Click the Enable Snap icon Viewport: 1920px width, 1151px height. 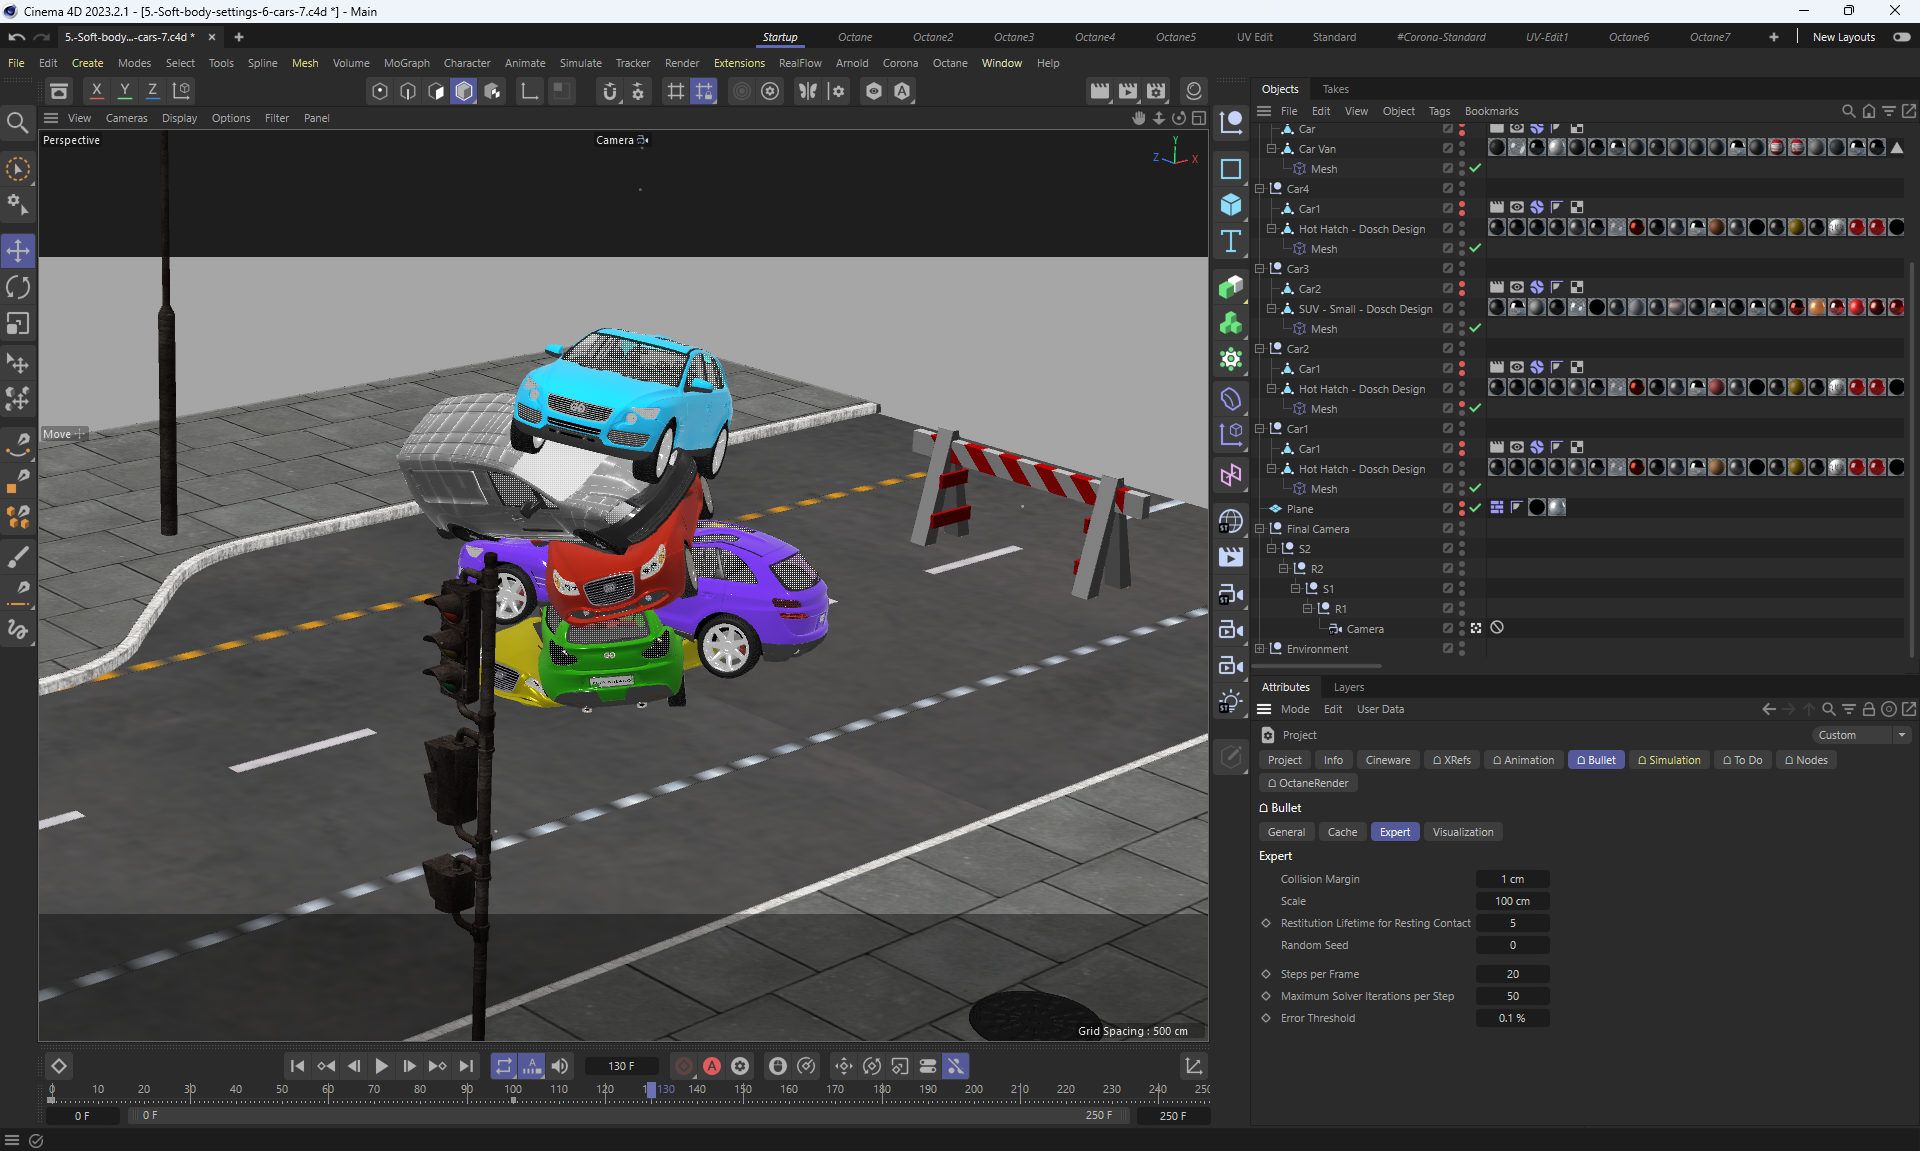click(x=610, y=91)
